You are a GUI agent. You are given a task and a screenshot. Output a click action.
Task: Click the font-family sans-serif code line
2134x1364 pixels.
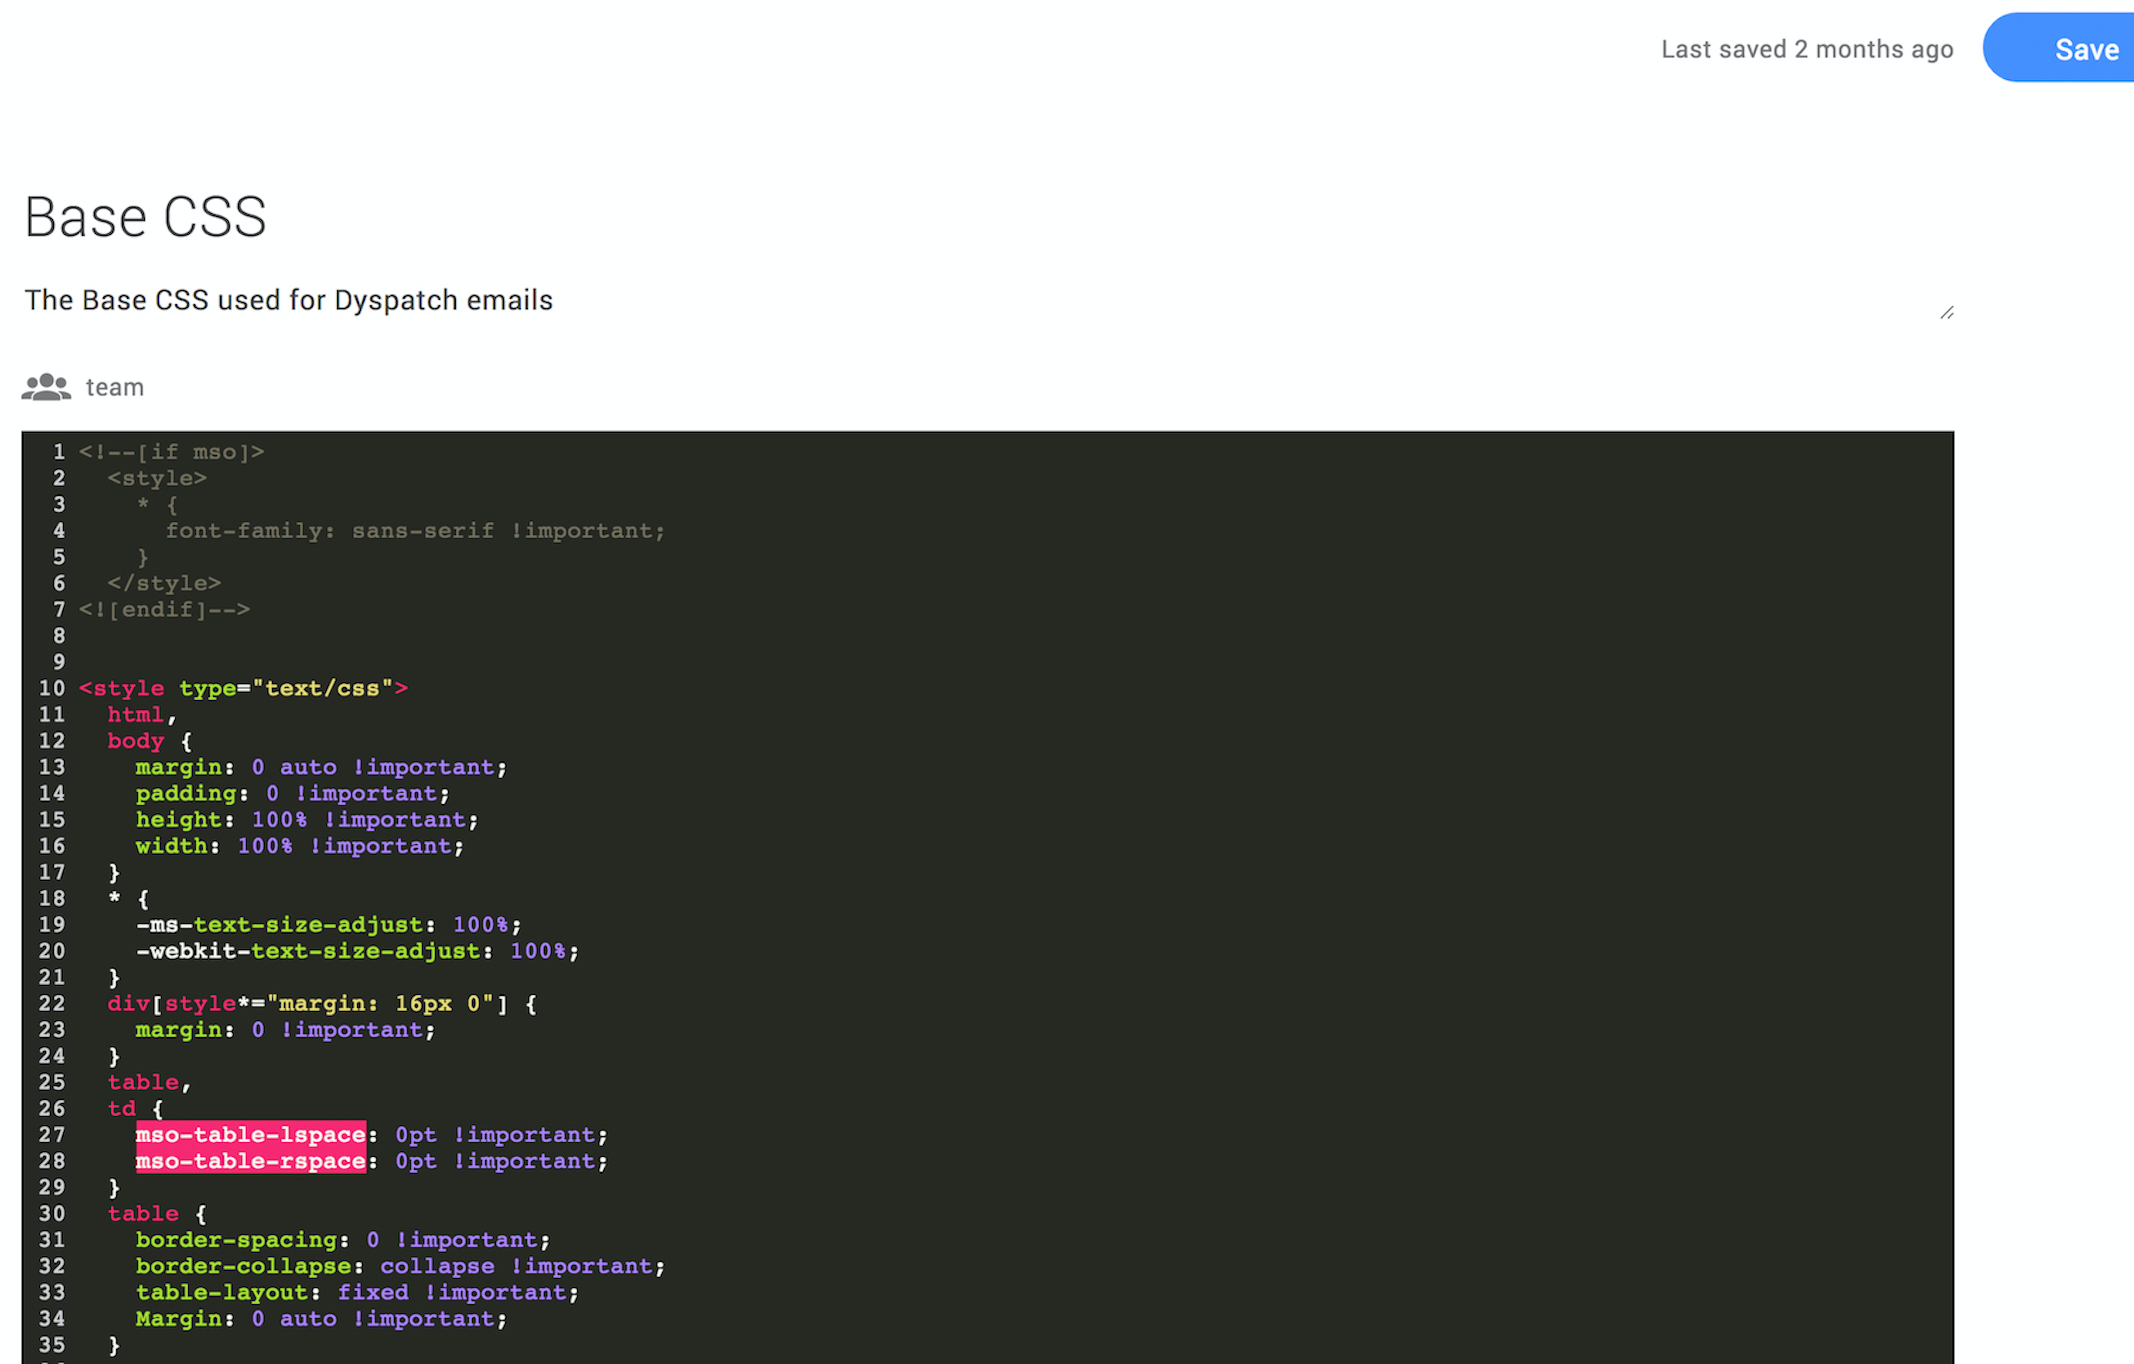coord(414,531)
